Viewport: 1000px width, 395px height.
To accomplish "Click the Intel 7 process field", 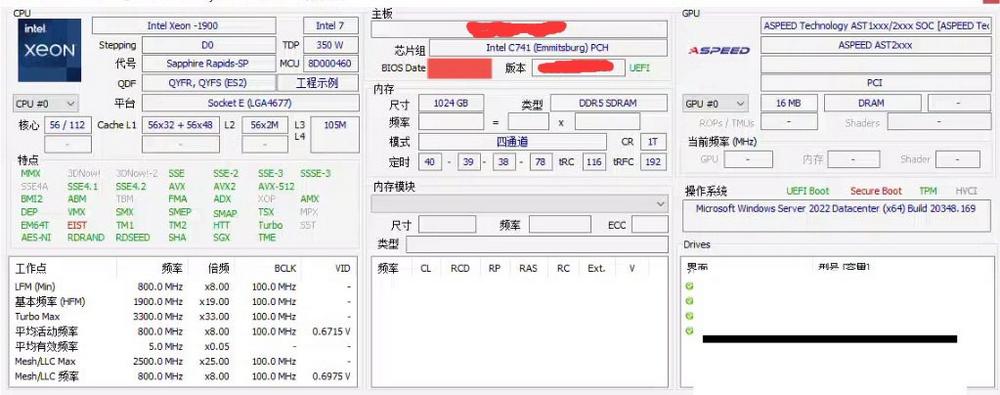I will [330, 26].
